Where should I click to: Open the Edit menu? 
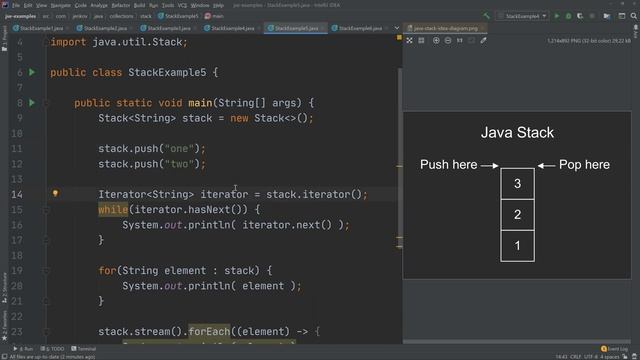coord(28,5)
